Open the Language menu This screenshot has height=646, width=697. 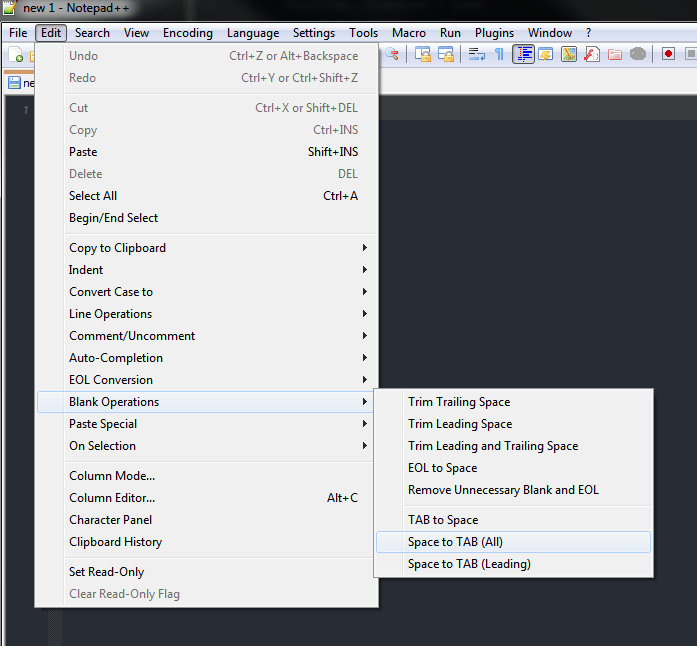click(253, 33)
